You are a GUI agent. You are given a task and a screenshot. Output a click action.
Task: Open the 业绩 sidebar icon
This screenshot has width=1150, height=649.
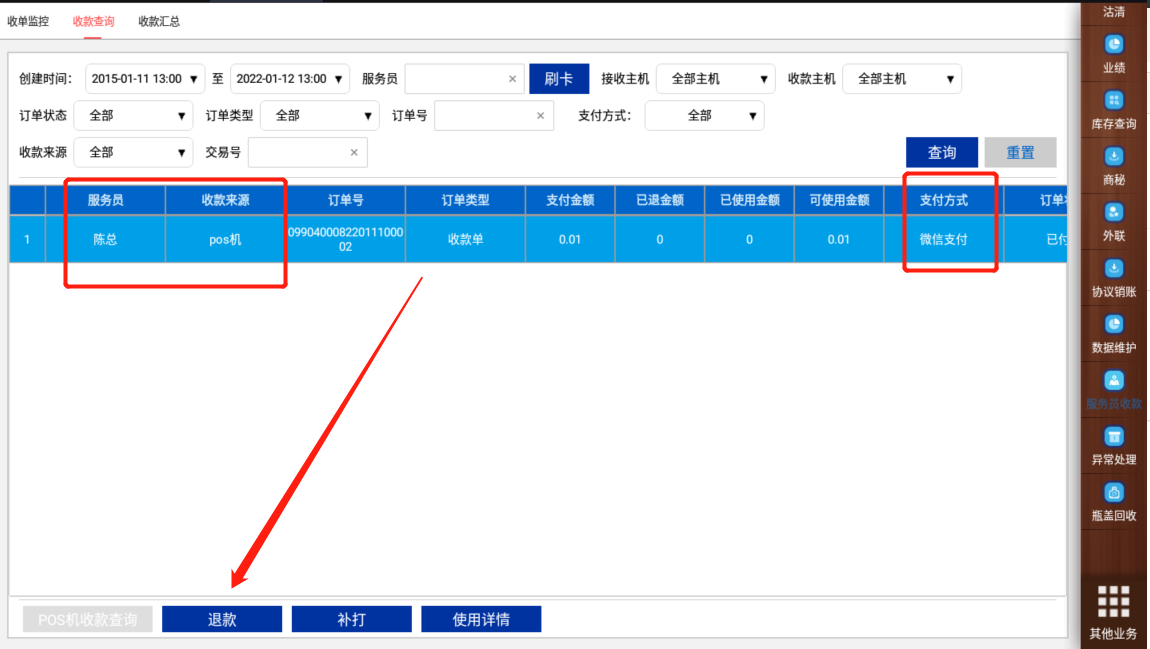tap(1113, 45)
